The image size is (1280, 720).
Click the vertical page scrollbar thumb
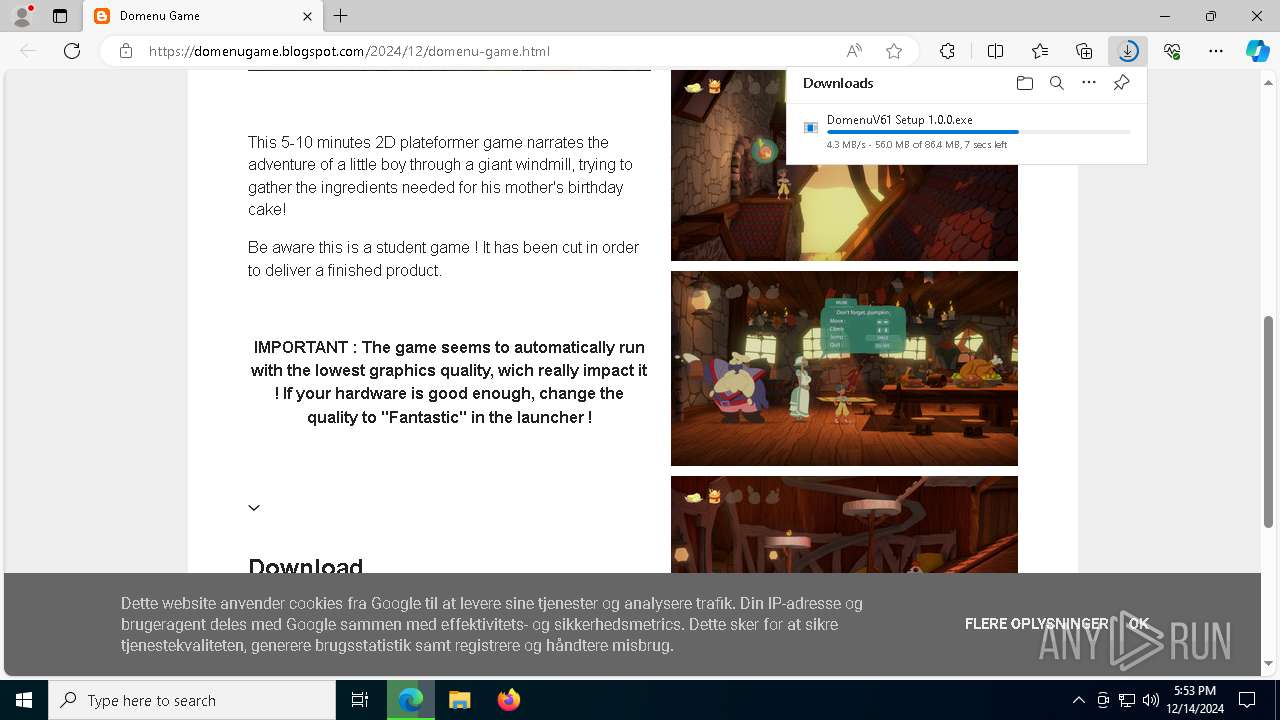[1269, 421]
